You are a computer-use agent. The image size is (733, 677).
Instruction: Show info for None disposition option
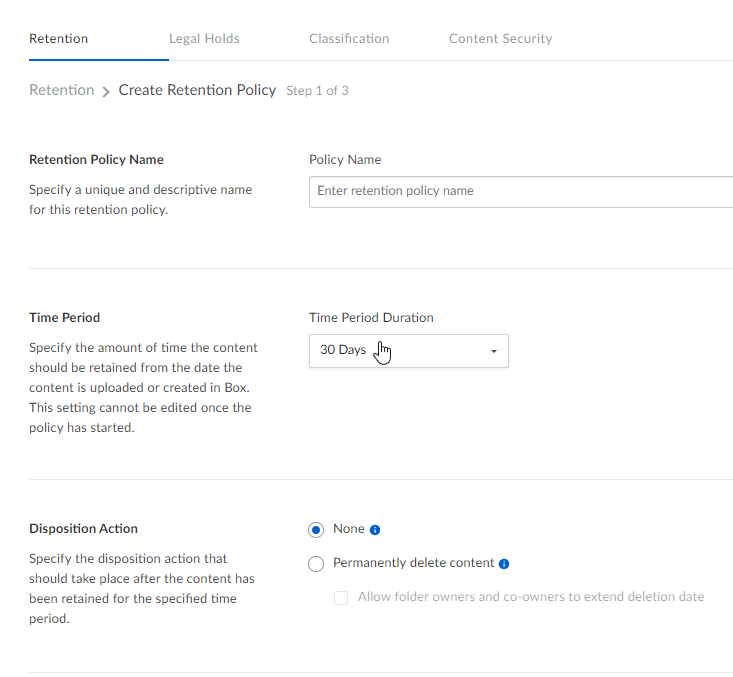click(x=375, y=530)
